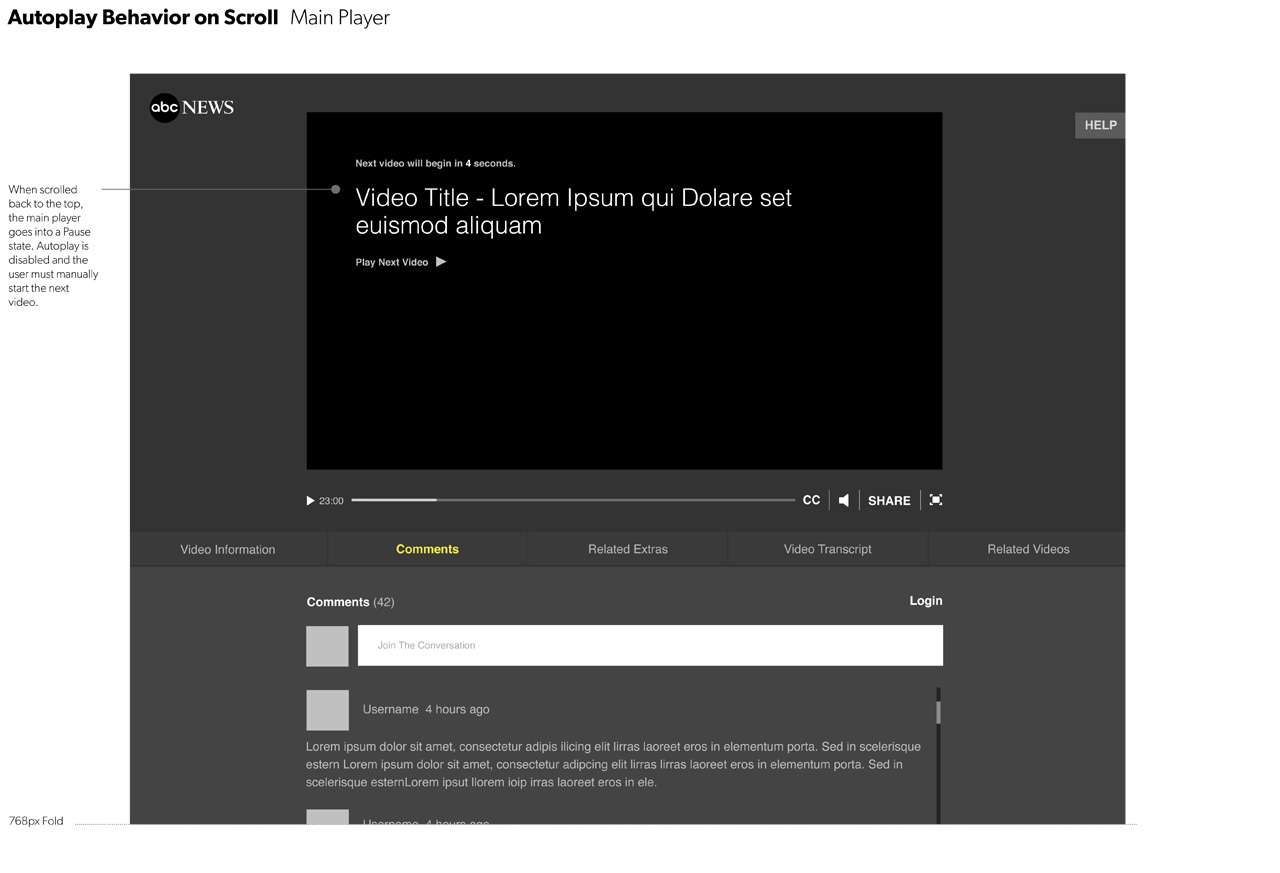The image size is (1280, 873).
Task: Seek on the video progress bar
Action: coord(573,500)
